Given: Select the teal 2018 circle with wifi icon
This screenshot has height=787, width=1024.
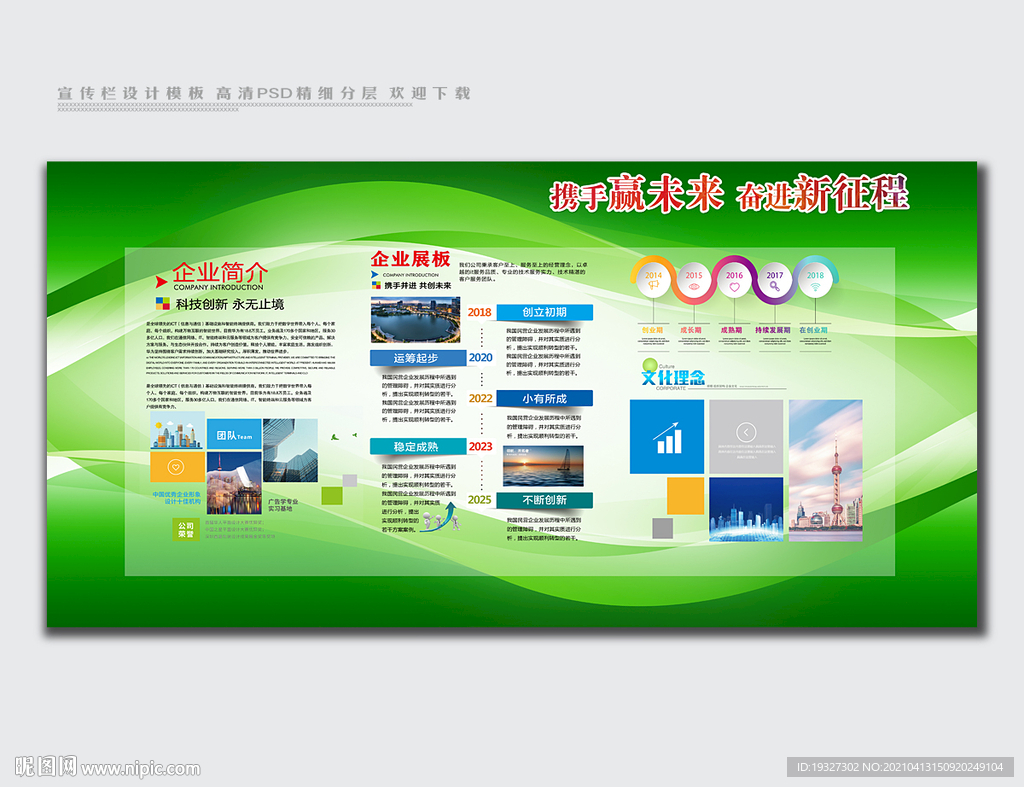Looking at the screenshot, I should (x=815, y=280).
